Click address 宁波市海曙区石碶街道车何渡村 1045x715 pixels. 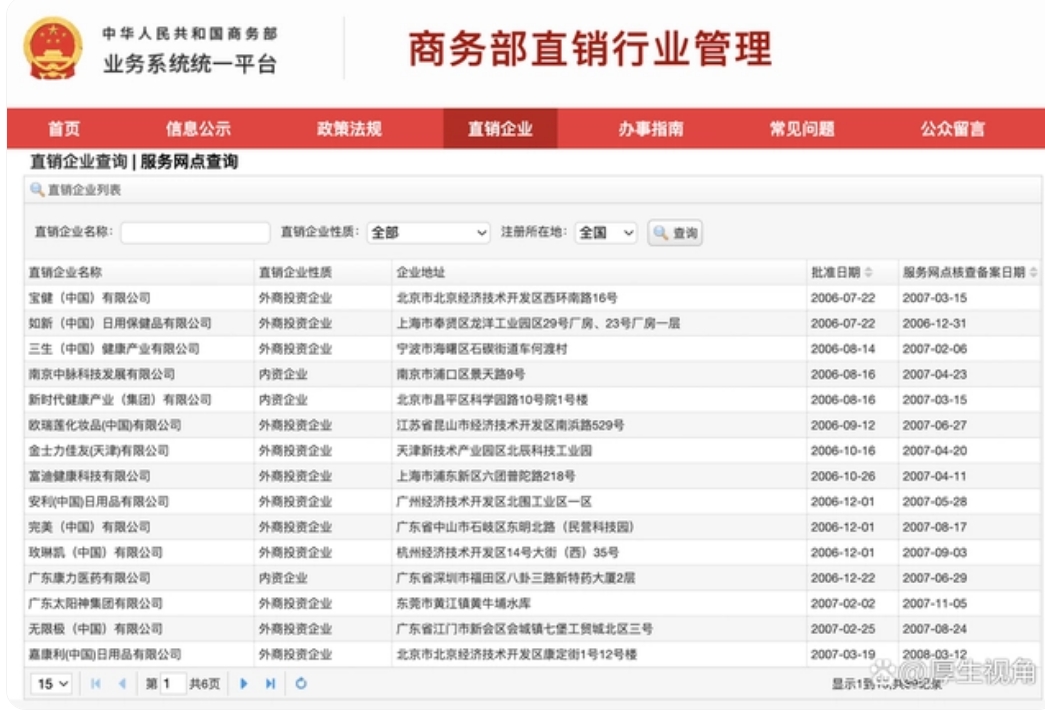pos(482,349)
